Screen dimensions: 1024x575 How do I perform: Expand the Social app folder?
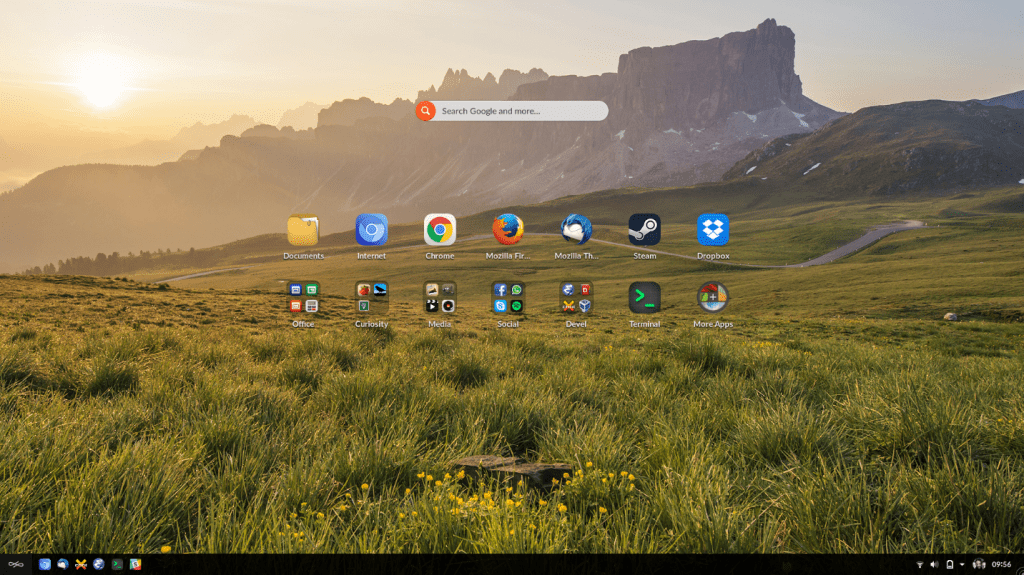tap(508, 297)
